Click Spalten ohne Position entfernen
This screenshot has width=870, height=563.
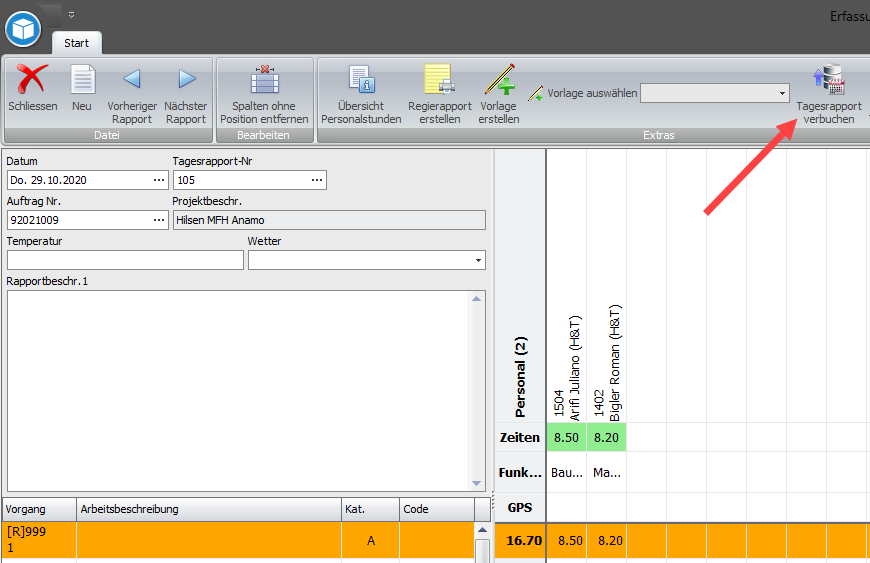[x=264, y=94]
